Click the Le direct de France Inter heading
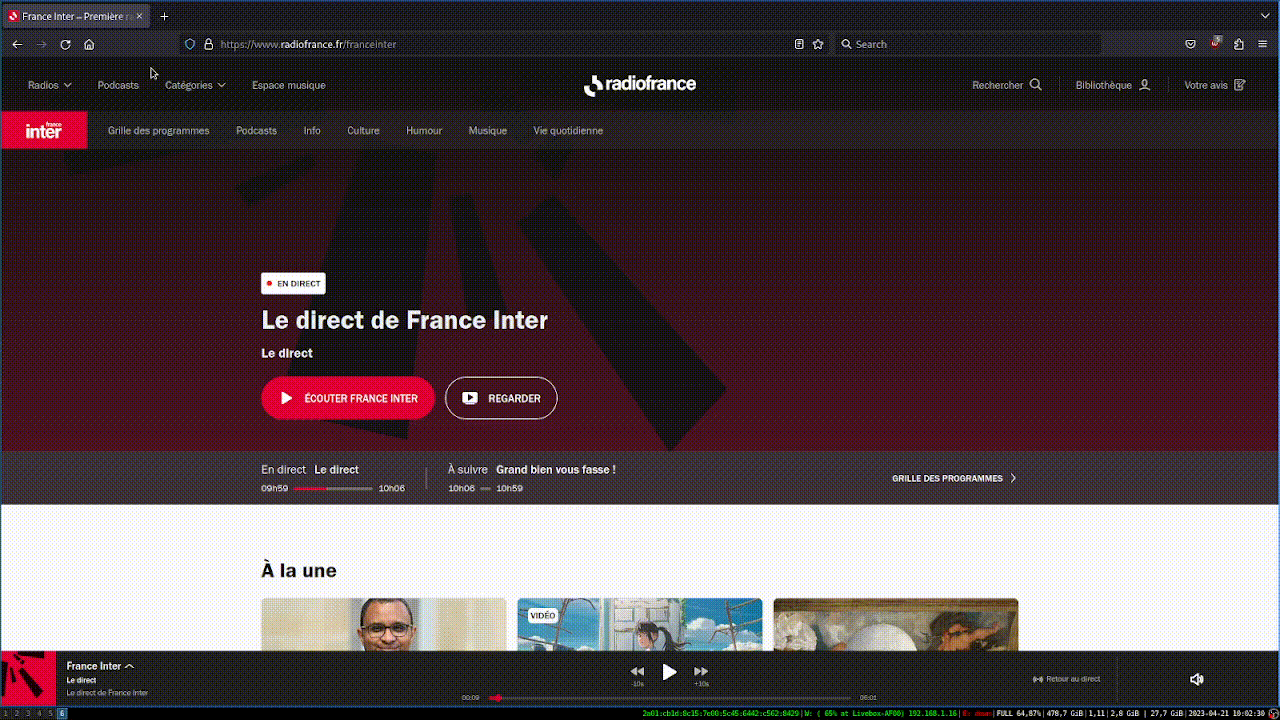 tap(405, 320)
